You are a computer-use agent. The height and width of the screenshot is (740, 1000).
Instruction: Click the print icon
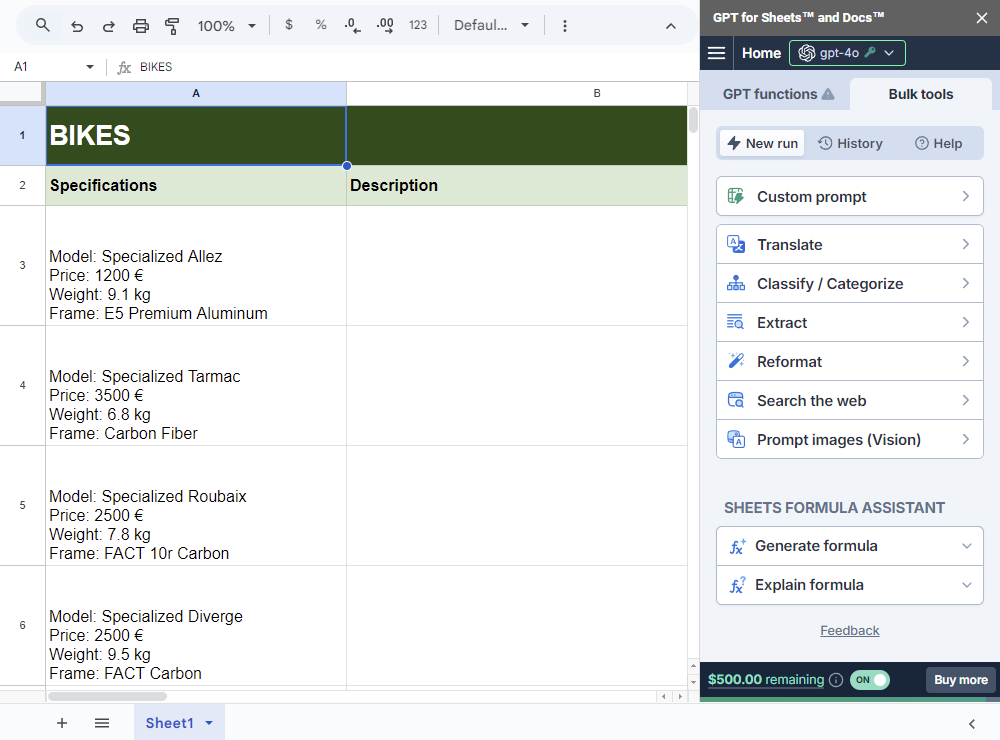(141, 26)
